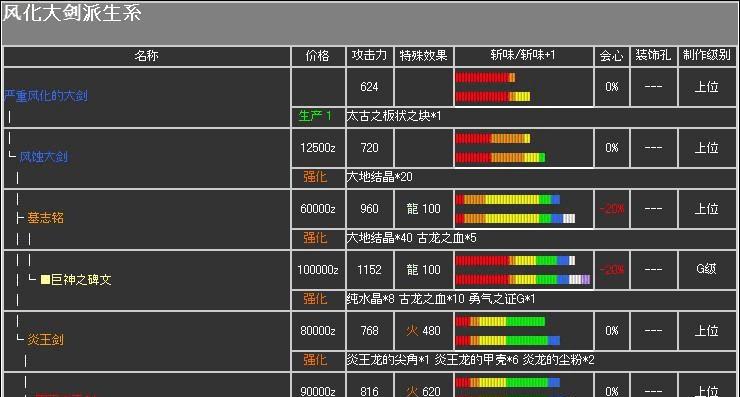The height and width of the screenshot is (397, 740).
Task: Click the G级 crafting rank cell
Action: pyautogui.click(x=706, y=269)
